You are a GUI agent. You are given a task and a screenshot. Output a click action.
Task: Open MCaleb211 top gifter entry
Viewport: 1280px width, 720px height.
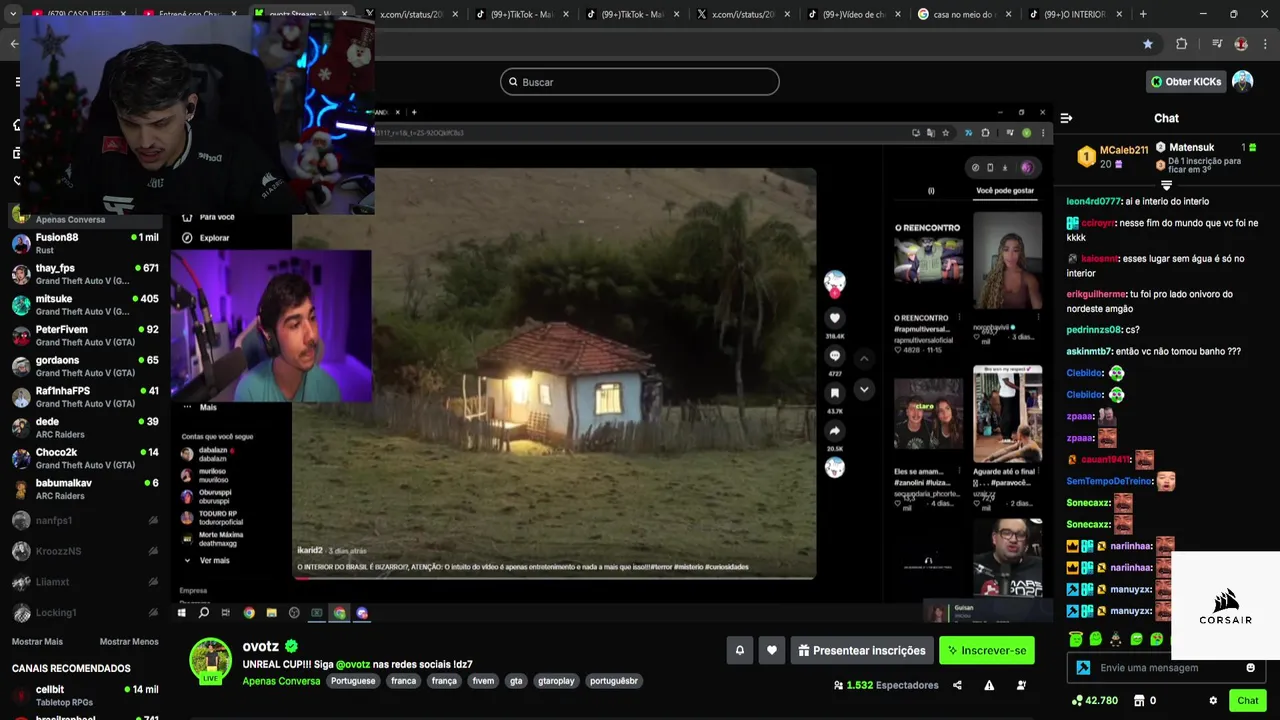(x=1113, y=156)
